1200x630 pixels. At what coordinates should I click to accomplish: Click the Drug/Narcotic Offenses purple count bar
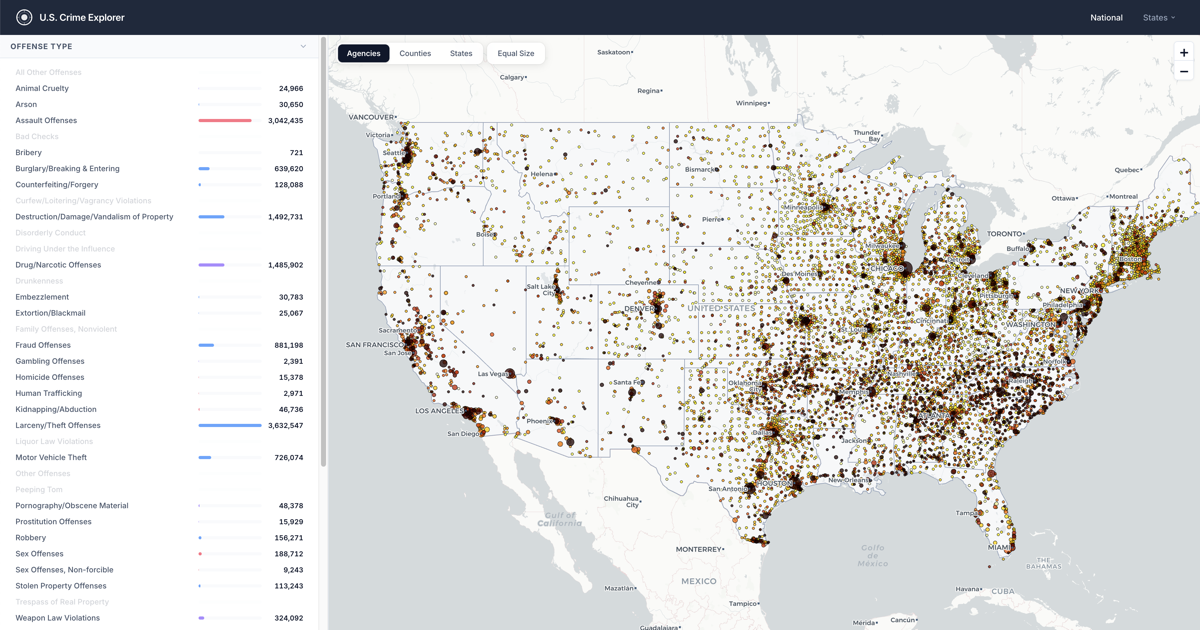point(211,265)
